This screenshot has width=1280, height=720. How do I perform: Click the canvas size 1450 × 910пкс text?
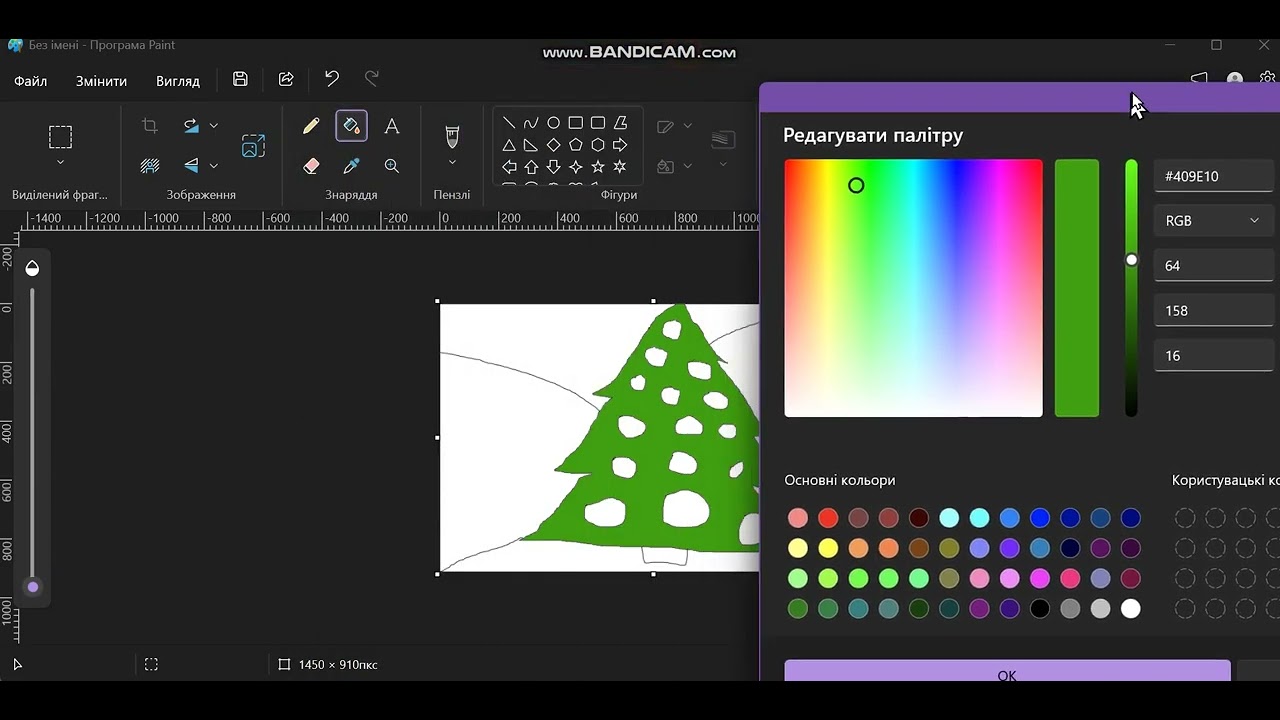[x=338, y=665]
